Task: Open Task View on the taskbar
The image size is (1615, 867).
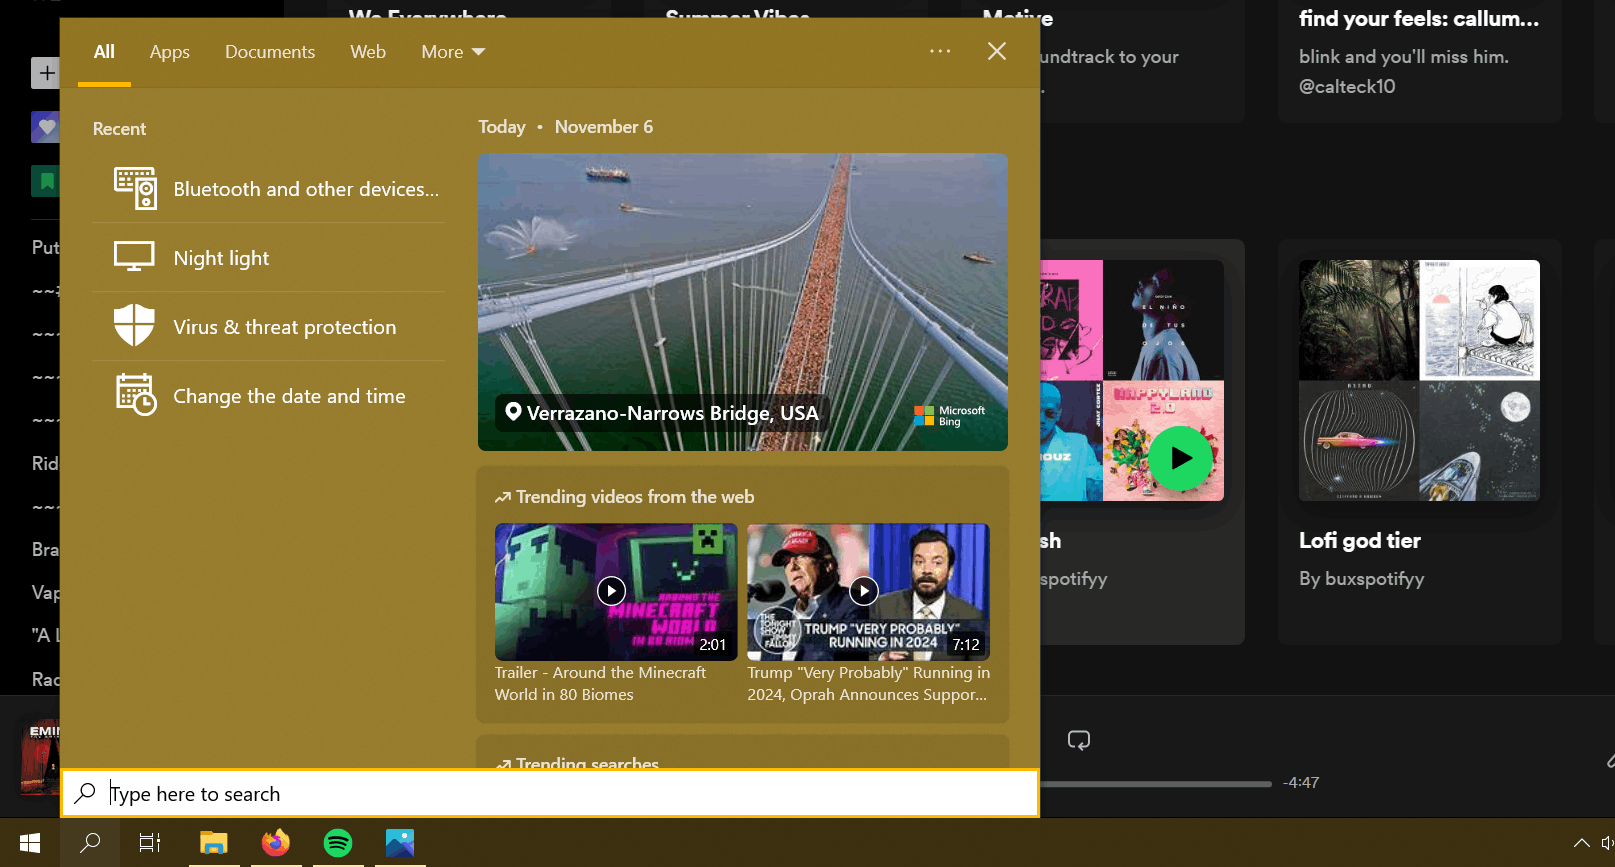Action: point(150,843)
